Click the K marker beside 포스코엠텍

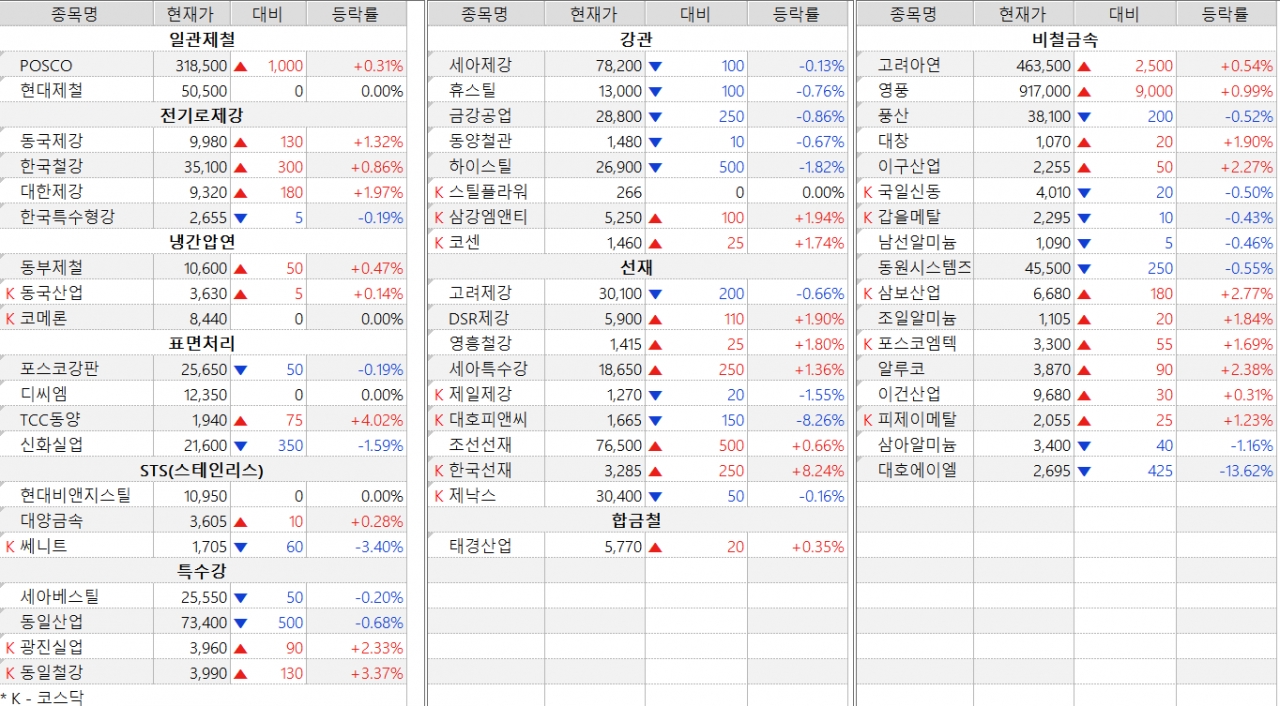pyautogui.click(x=867, y=344)
